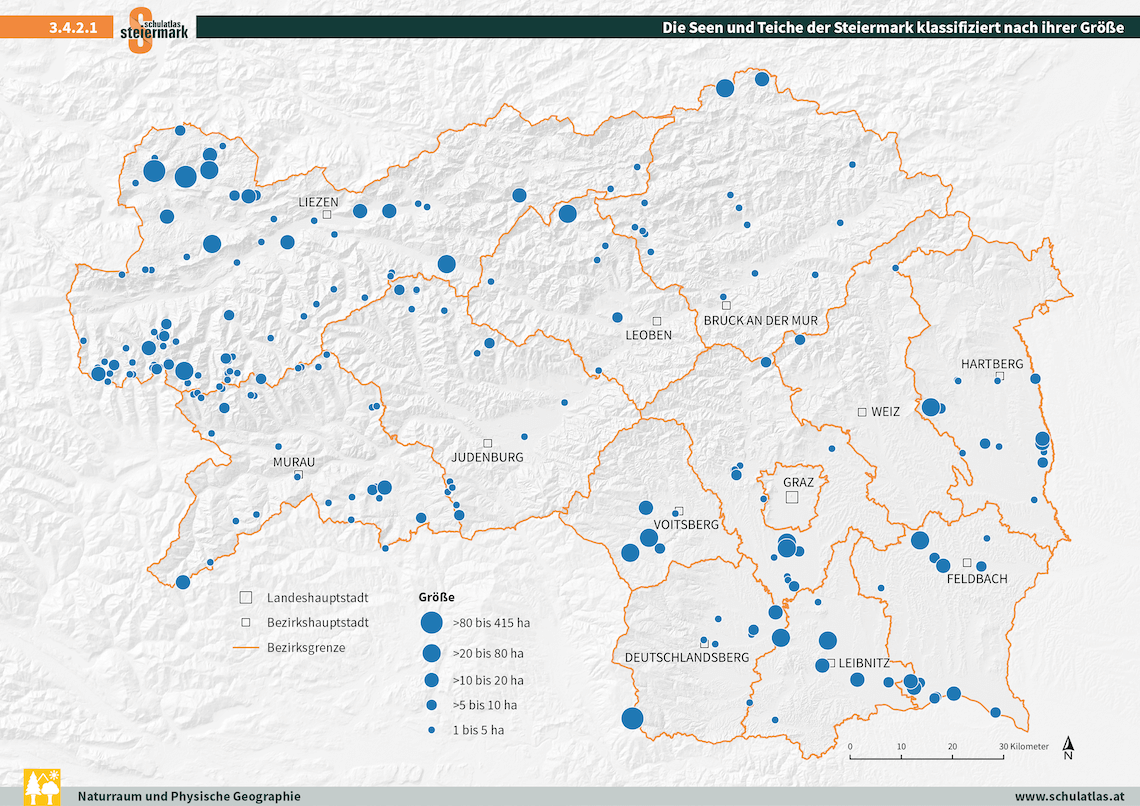Click the Liezen town square marker
This screenshot has width=1140, height=806.
click(x=326, y=214)
